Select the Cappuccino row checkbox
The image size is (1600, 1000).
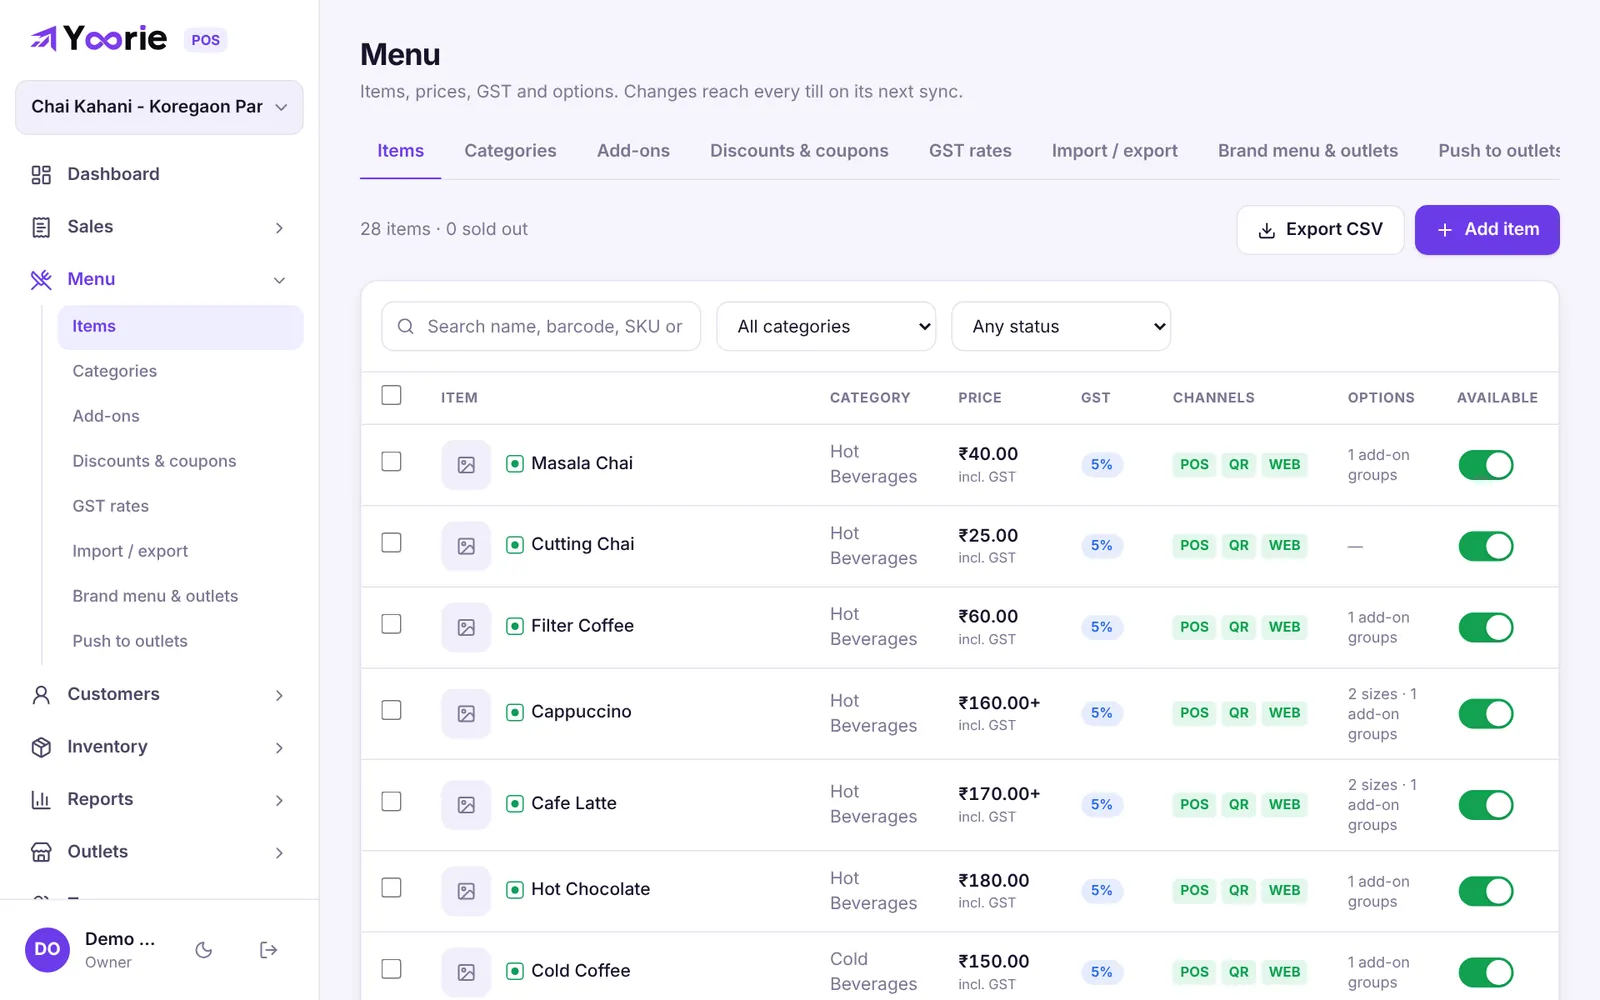tap(392, 710)
